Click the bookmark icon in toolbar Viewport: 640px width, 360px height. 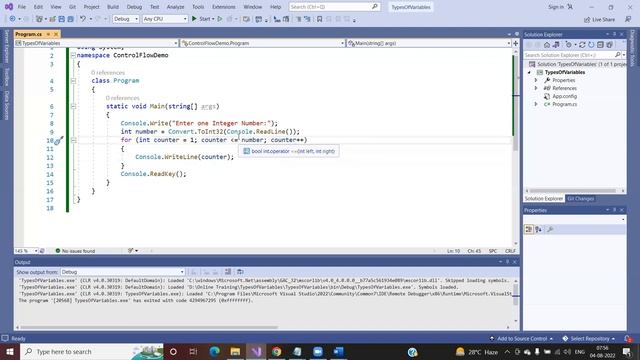[320, 19]
